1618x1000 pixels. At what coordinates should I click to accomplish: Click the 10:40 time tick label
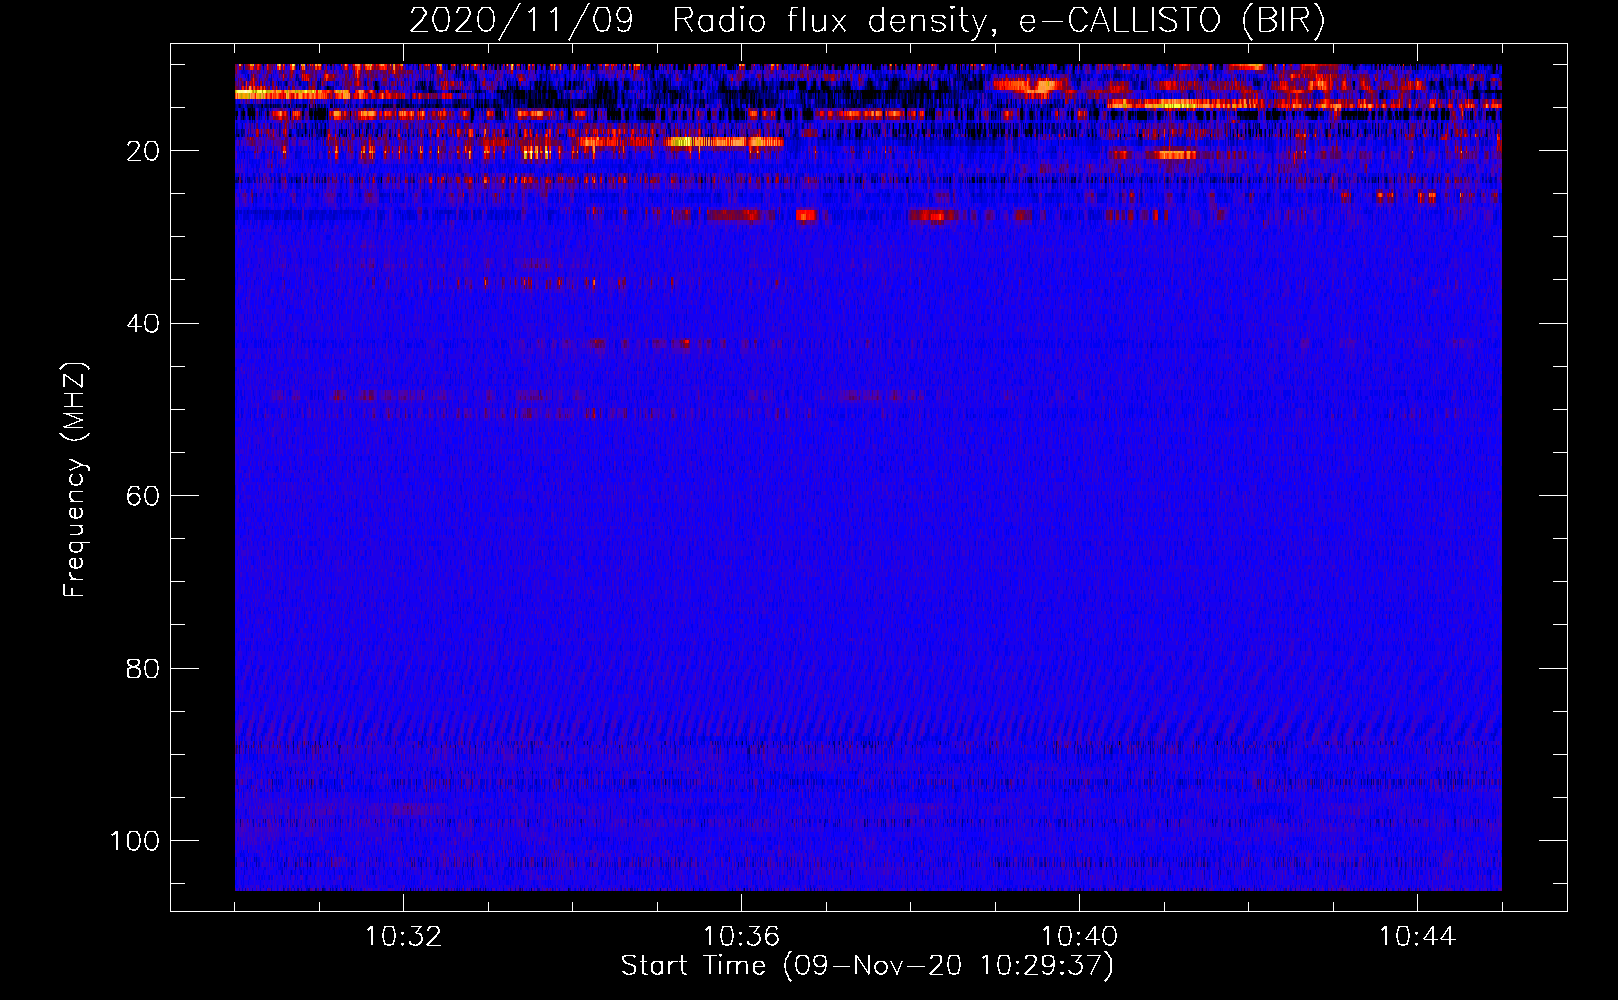(x=1079, y=937)
